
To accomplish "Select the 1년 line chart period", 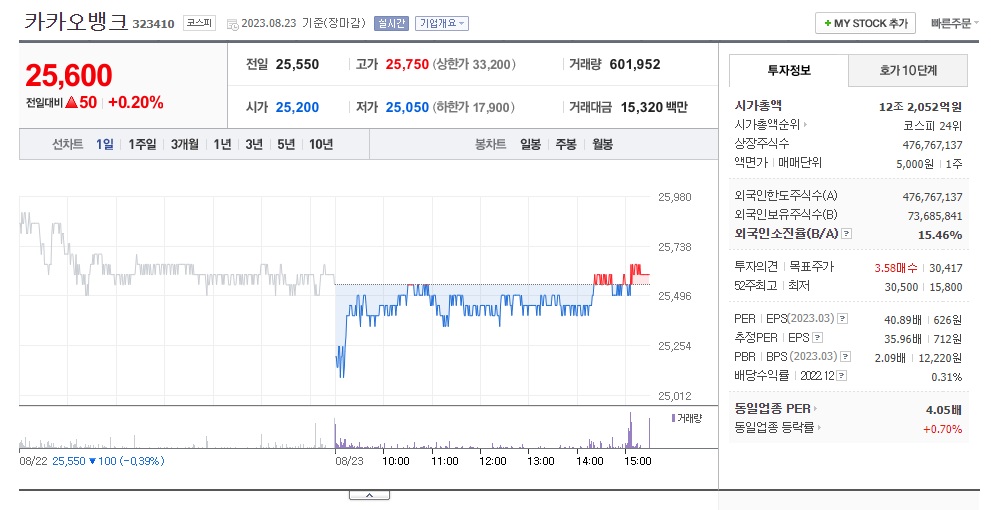I will point(222,144).
